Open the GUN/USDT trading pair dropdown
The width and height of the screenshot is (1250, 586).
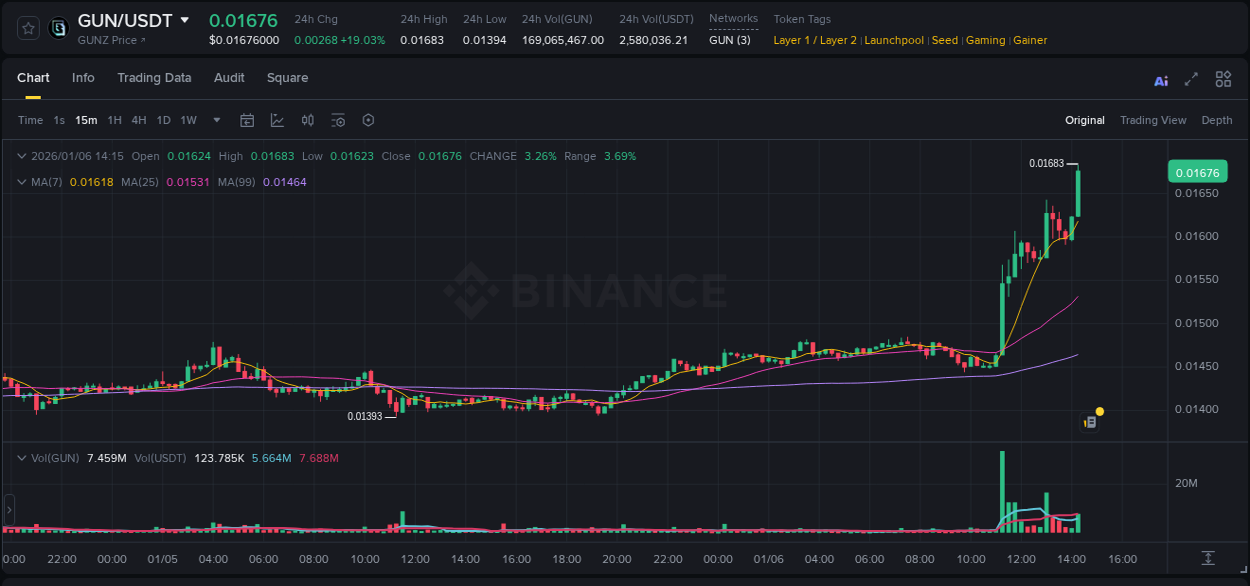pyautogui.click(x=186, y=19)
